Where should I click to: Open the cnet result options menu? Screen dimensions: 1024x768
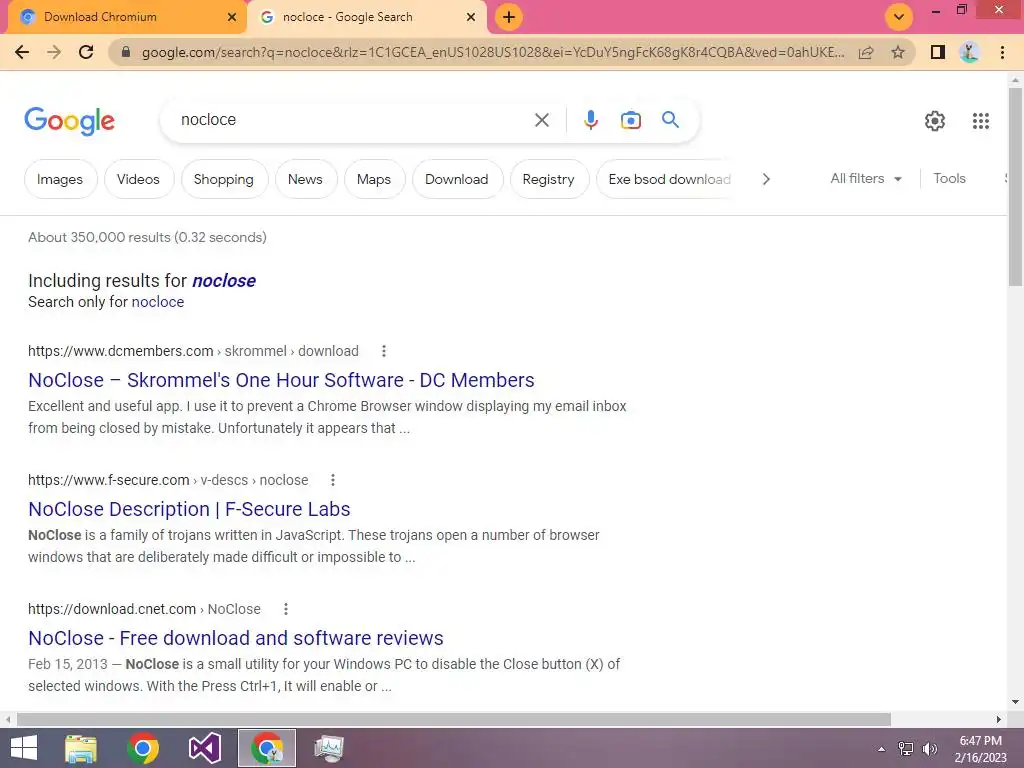coord(285,609)
